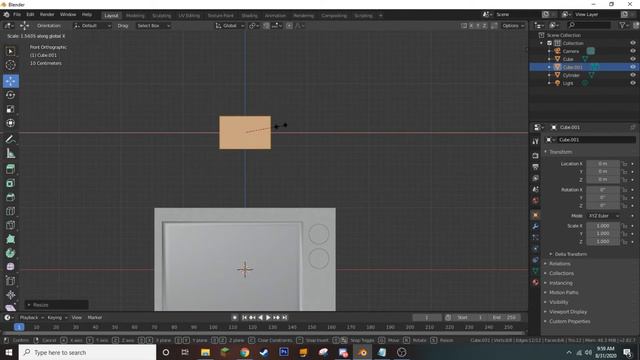The height and width of the screenshot is (360, 640).
Task: Select the Select Box tool in toolbar
Action: [11, 51]
